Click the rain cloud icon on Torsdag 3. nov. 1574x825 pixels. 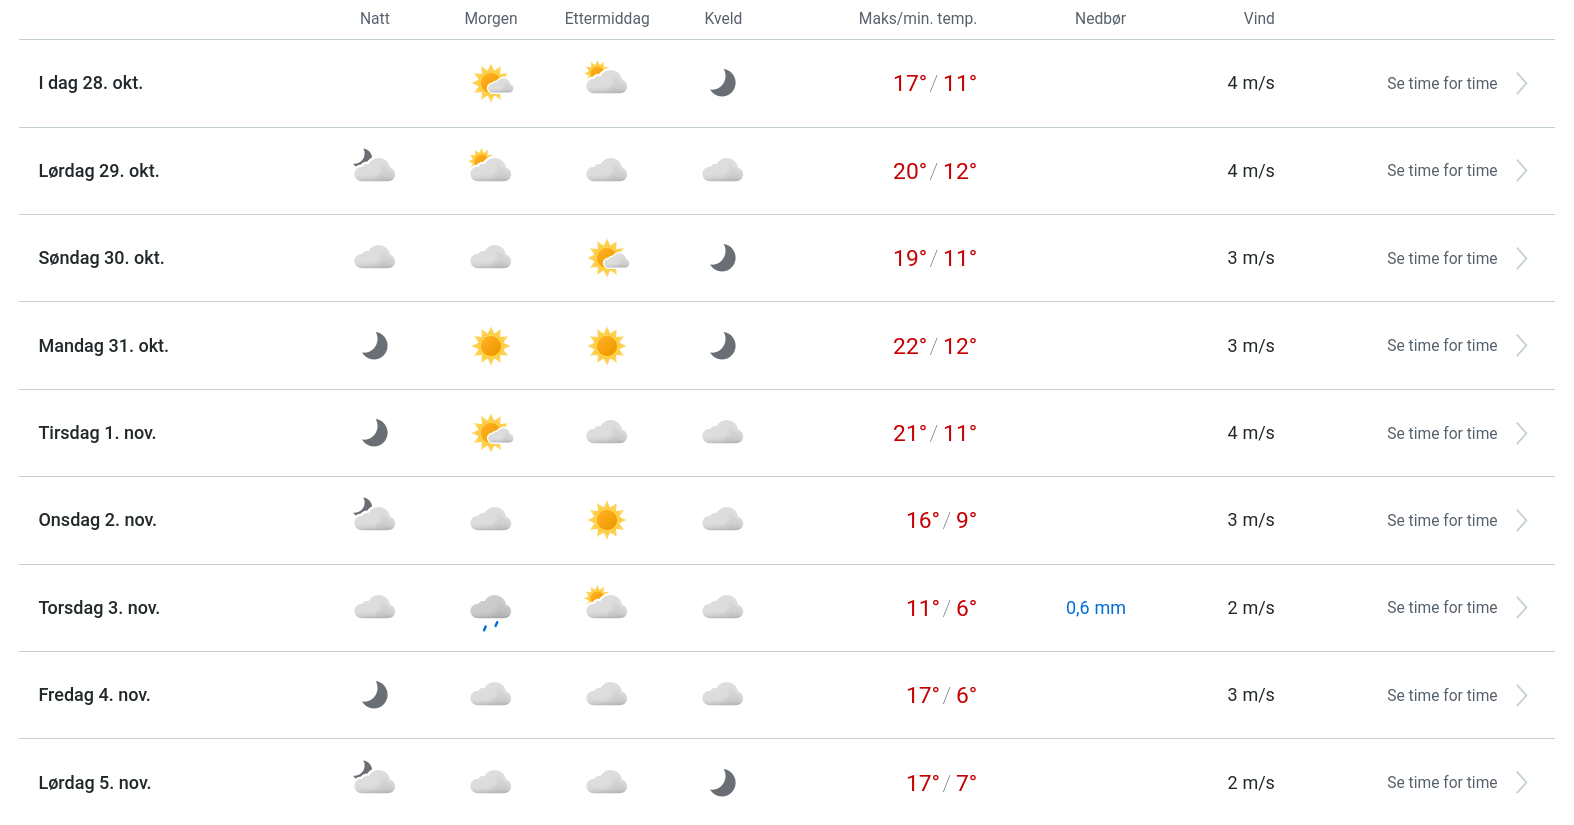click(491, 610)
